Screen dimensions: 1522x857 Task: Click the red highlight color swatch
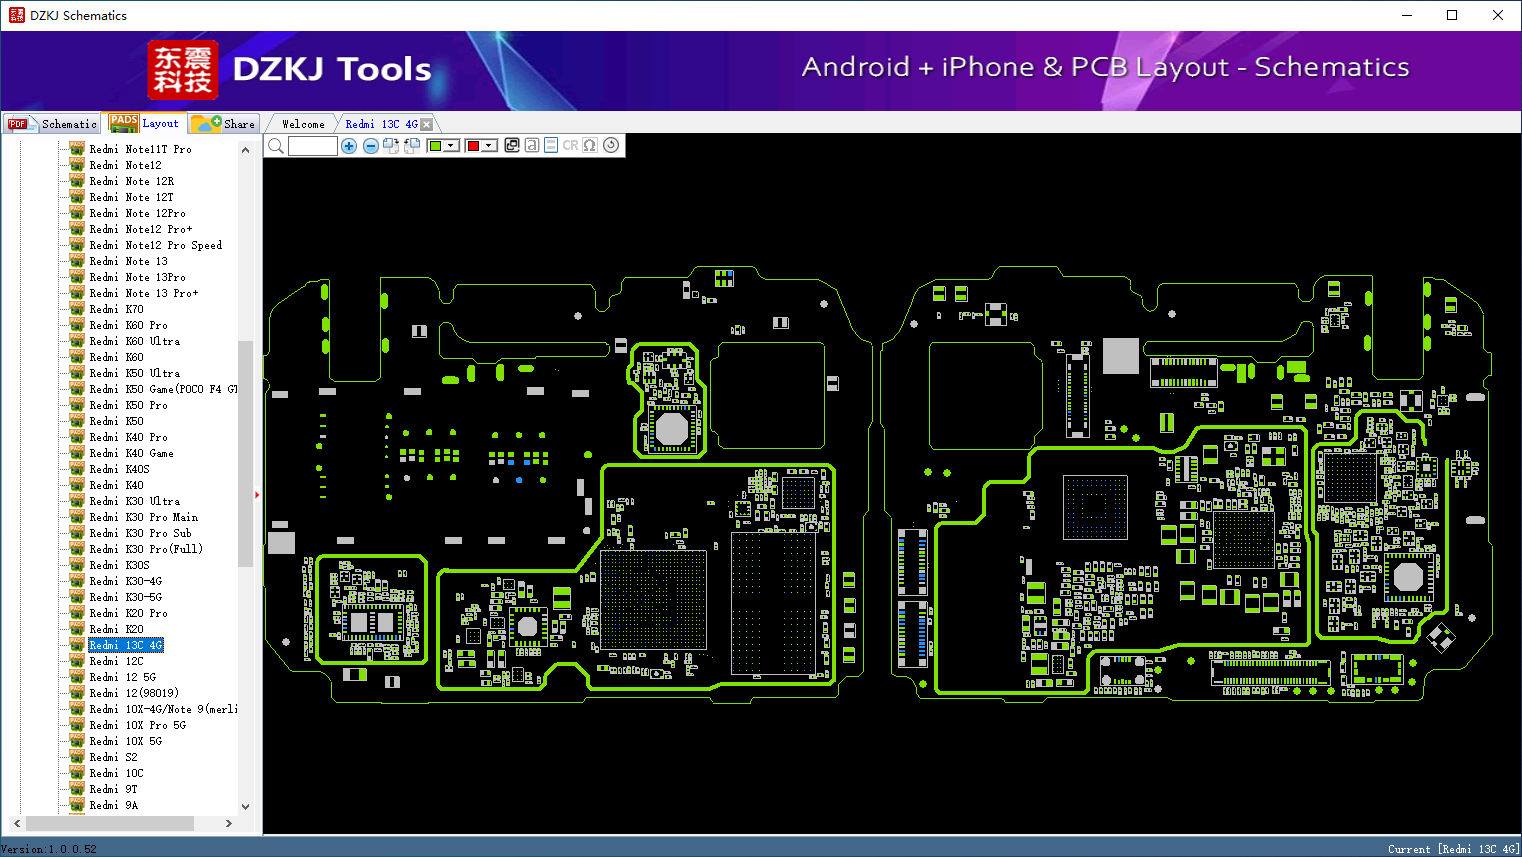tap(473, 146)
